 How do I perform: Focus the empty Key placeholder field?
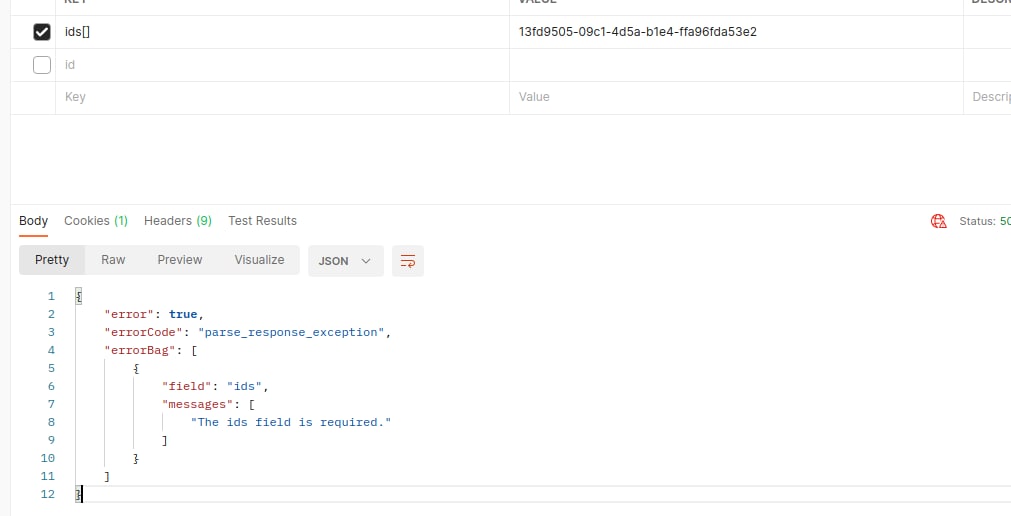pos(280,97)
